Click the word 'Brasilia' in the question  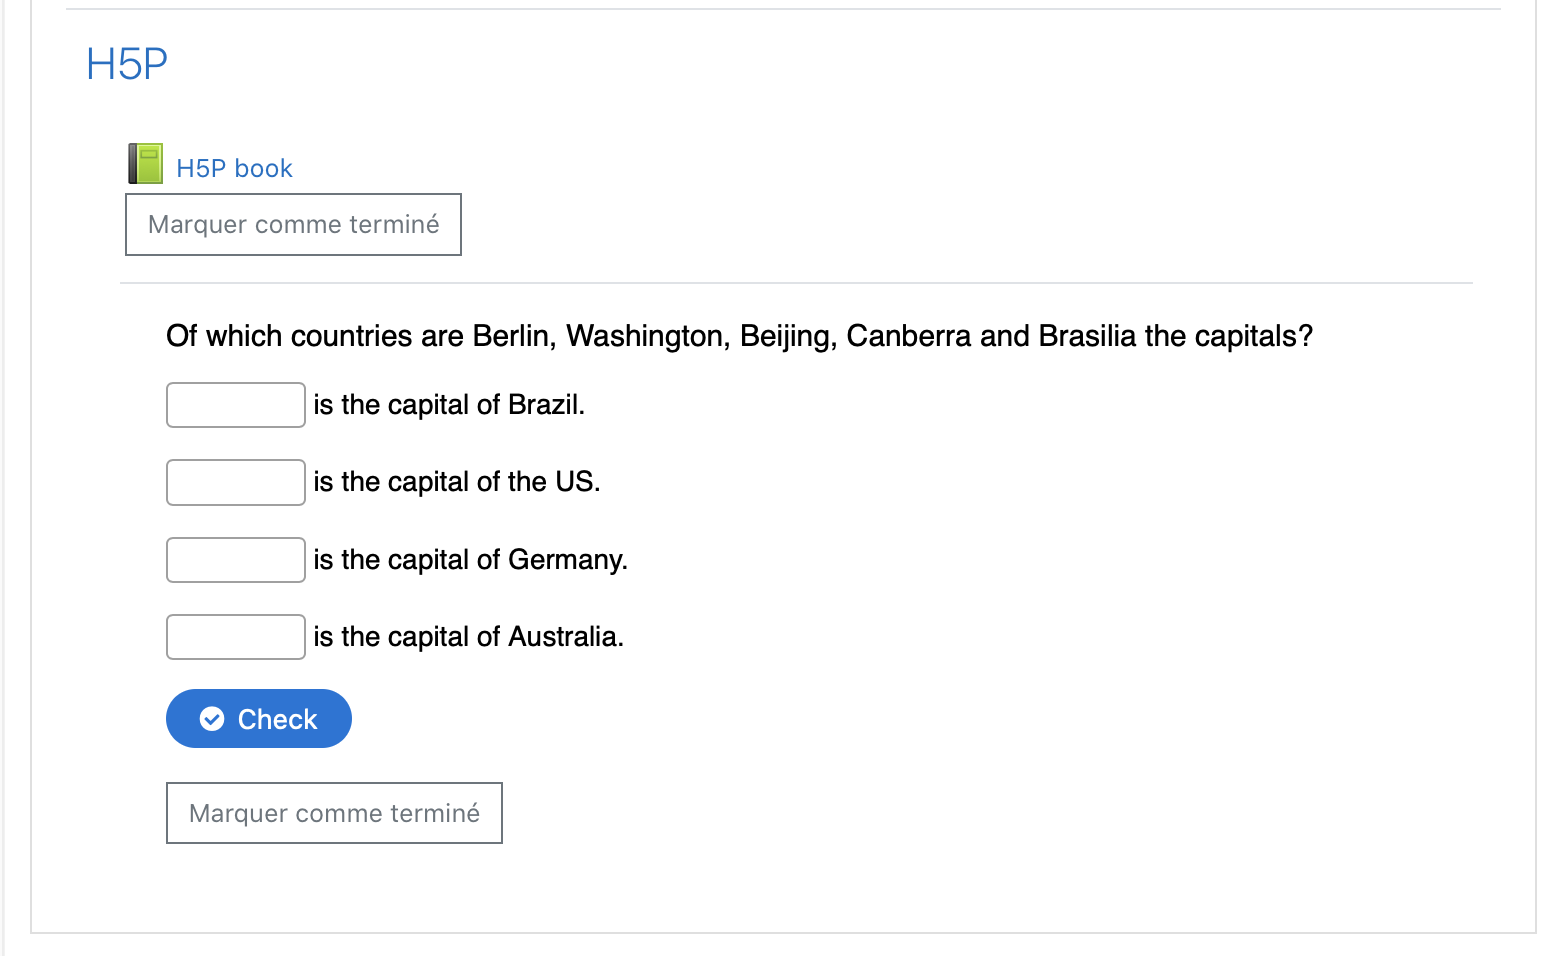pos(1087,336)
